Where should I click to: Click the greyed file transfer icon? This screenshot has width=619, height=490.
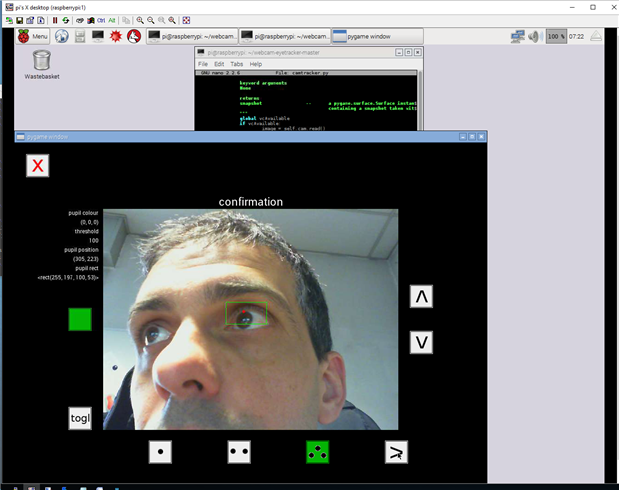[x=126, y=20]
